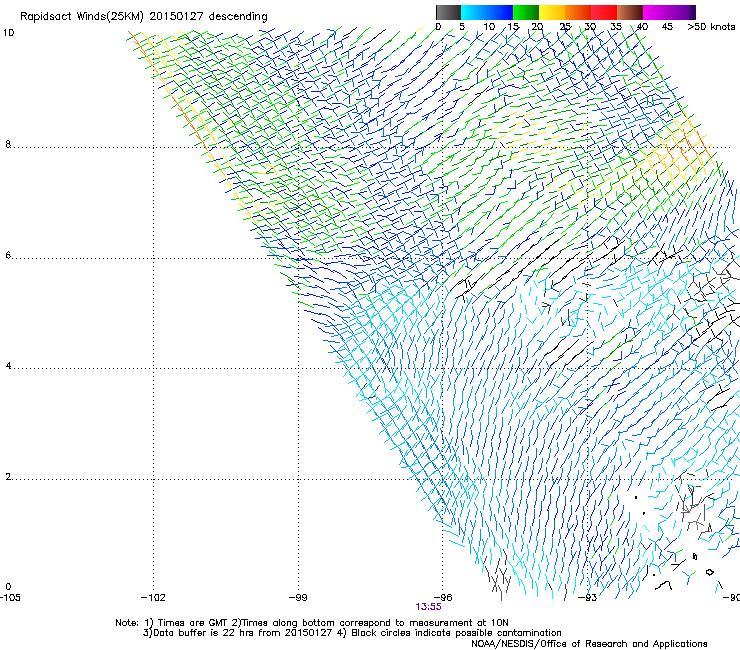Viewport: 740px width, 650px height.
Task: Click the '6' latitude axis label
Action: click(x=8, y=255)
